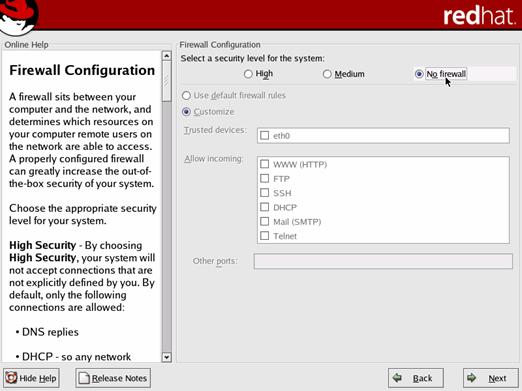Click the document icon on Release Notes
The image size is (522, 391).
coord(84,378)
